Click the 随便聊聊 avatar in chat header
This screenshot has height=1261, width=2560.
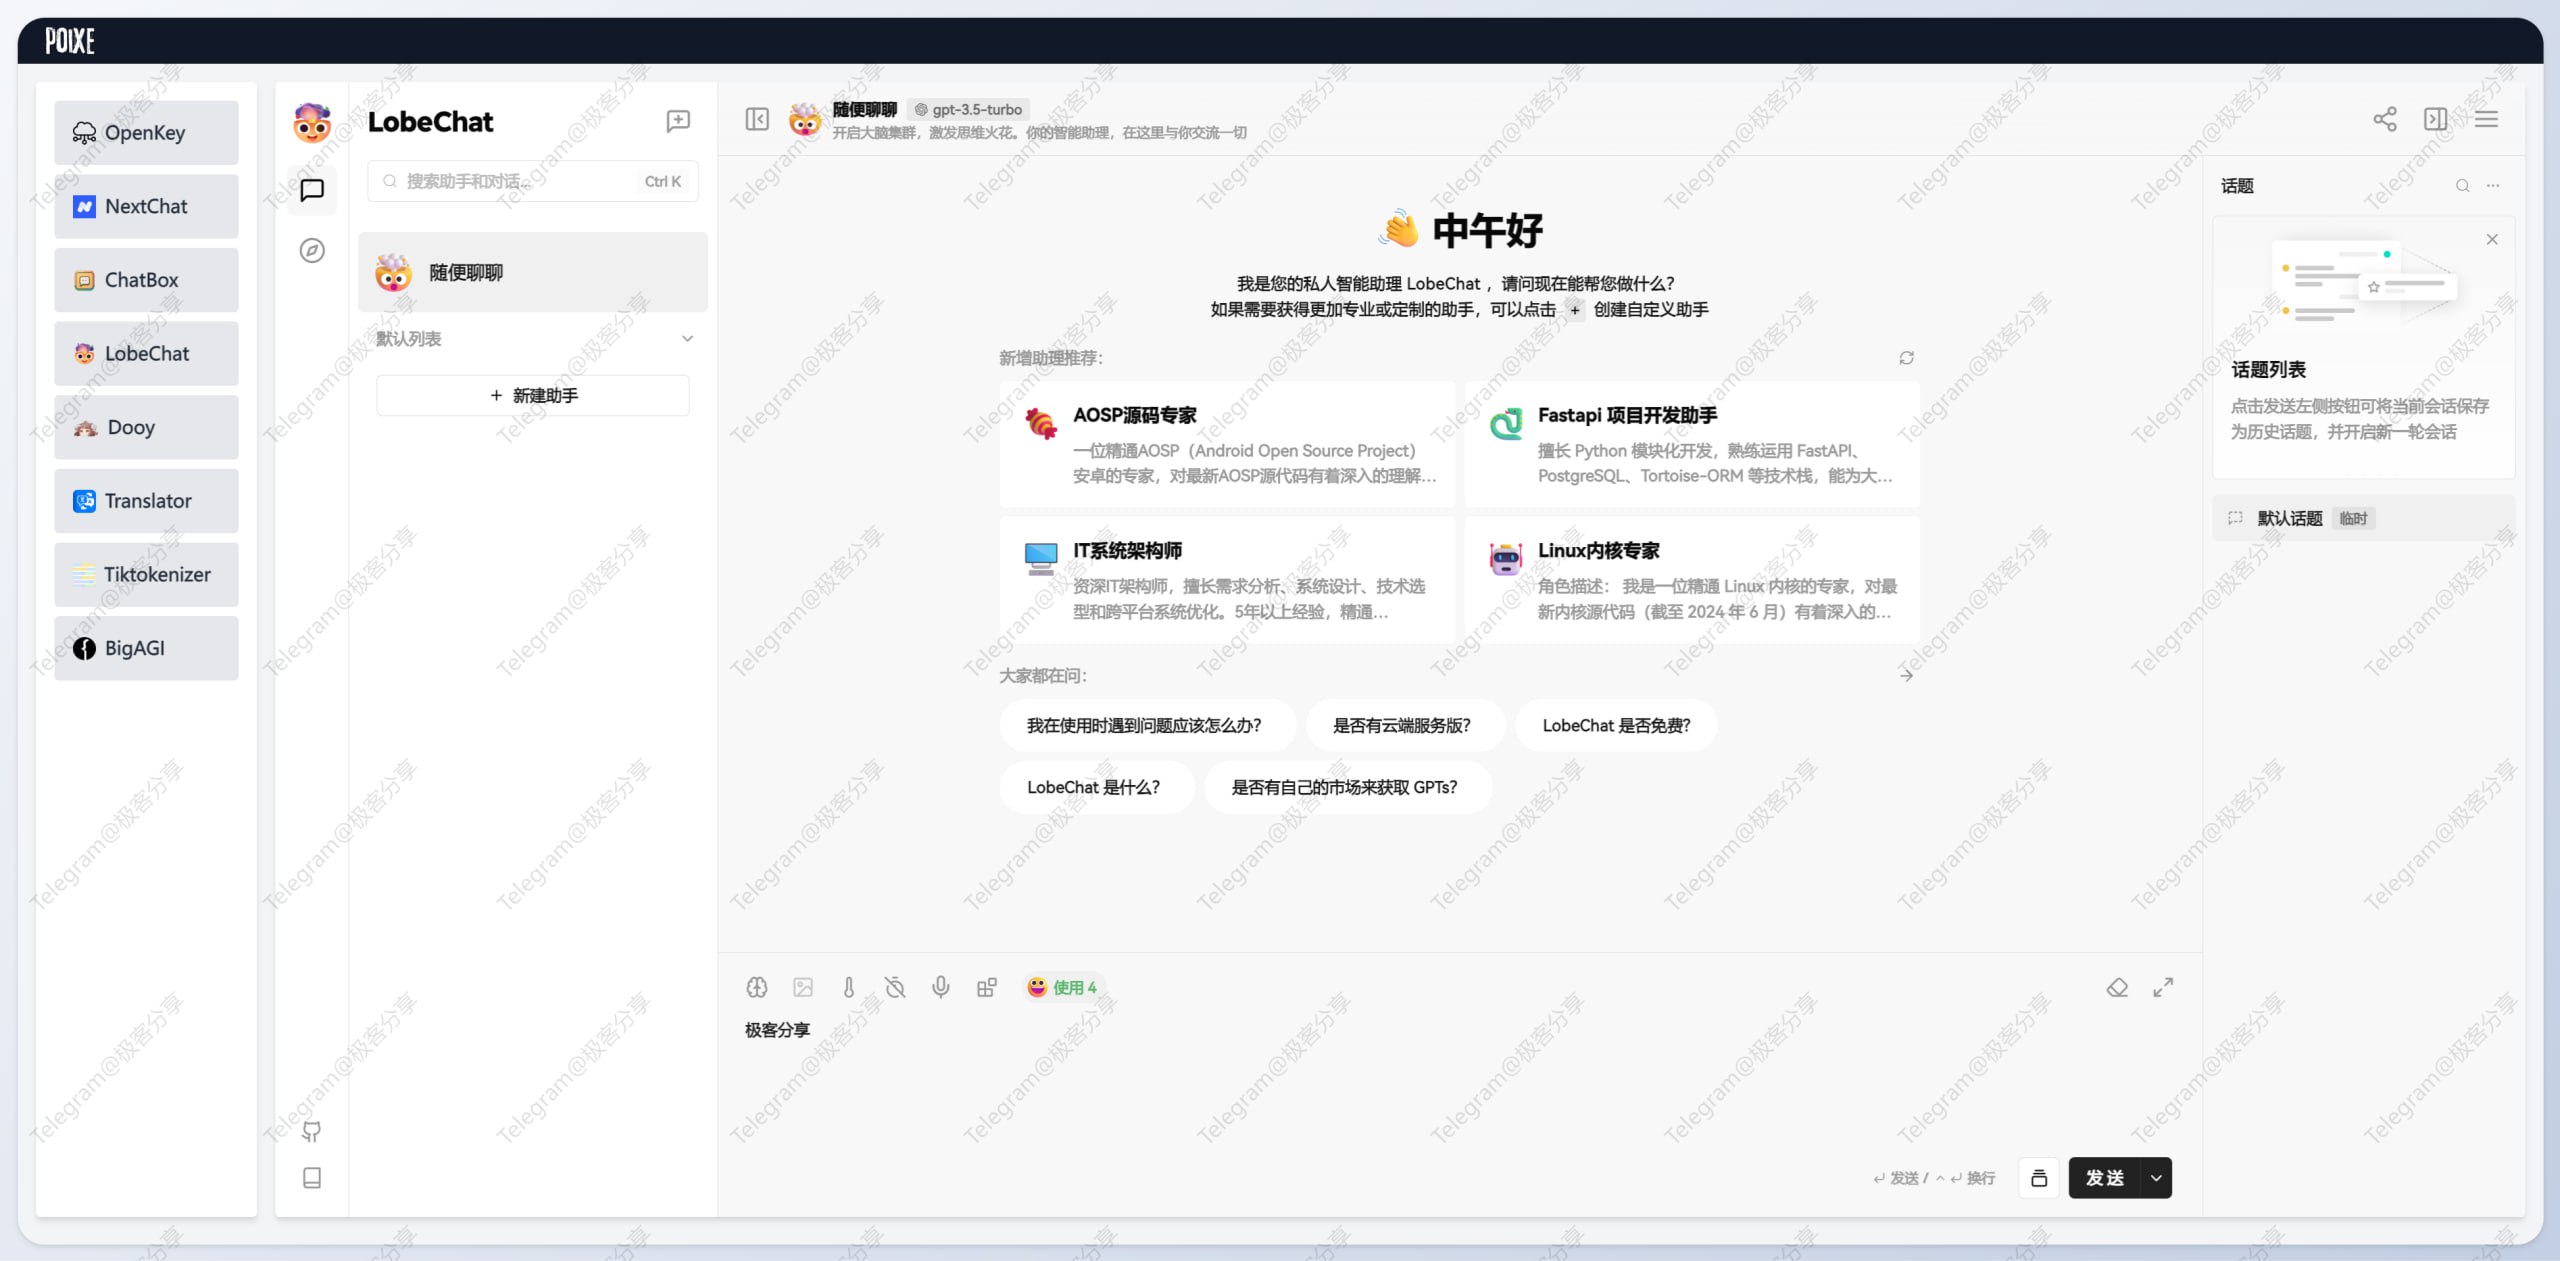[805, 120]
